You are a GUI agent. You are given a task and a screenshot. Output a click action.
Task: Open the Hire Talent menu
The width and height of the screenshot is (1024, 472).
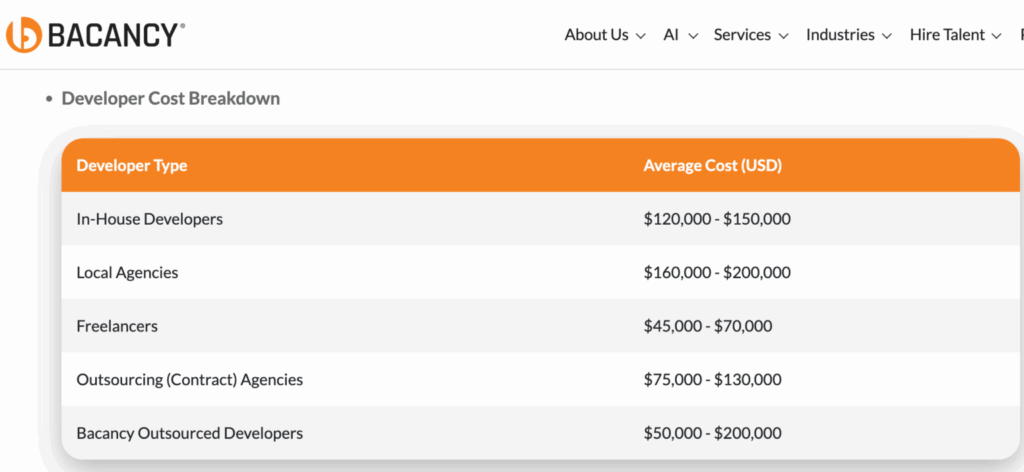(946, 35)
